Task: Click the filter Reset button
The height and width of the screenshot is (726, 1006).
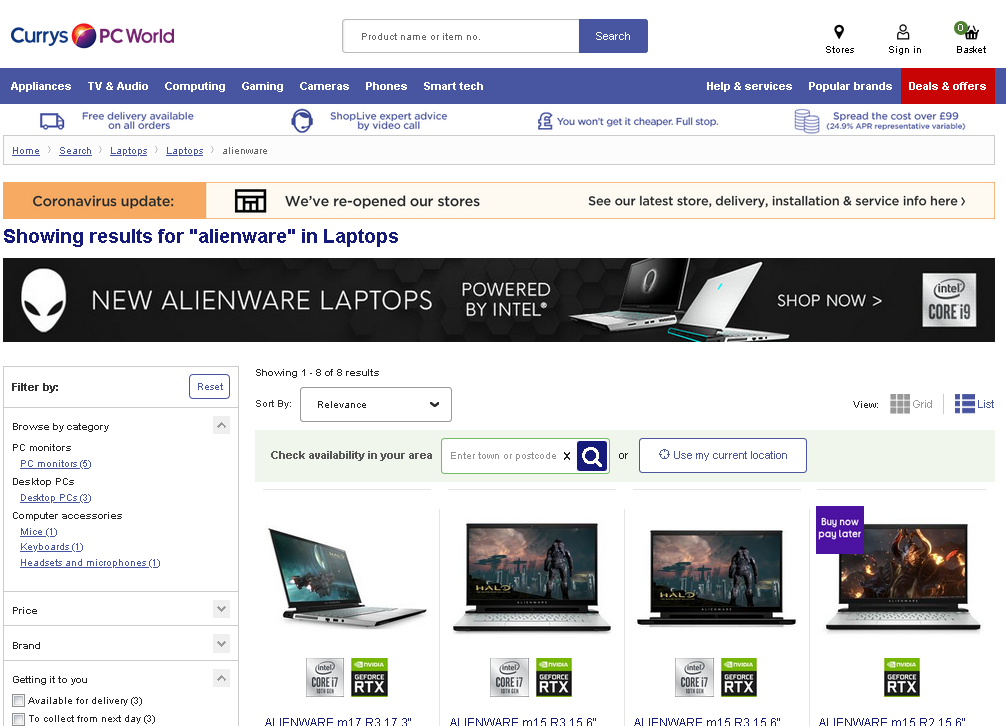Action: [x=210, y=387]
